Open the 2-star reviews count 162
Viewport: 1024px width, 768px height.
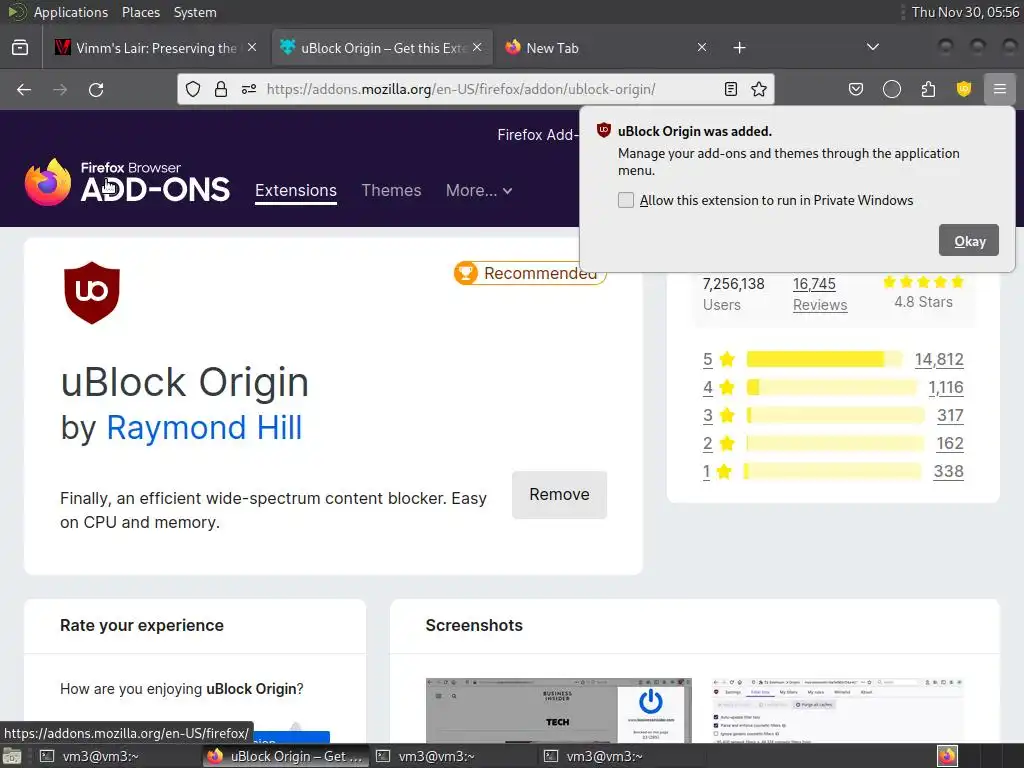pos(950,443)
